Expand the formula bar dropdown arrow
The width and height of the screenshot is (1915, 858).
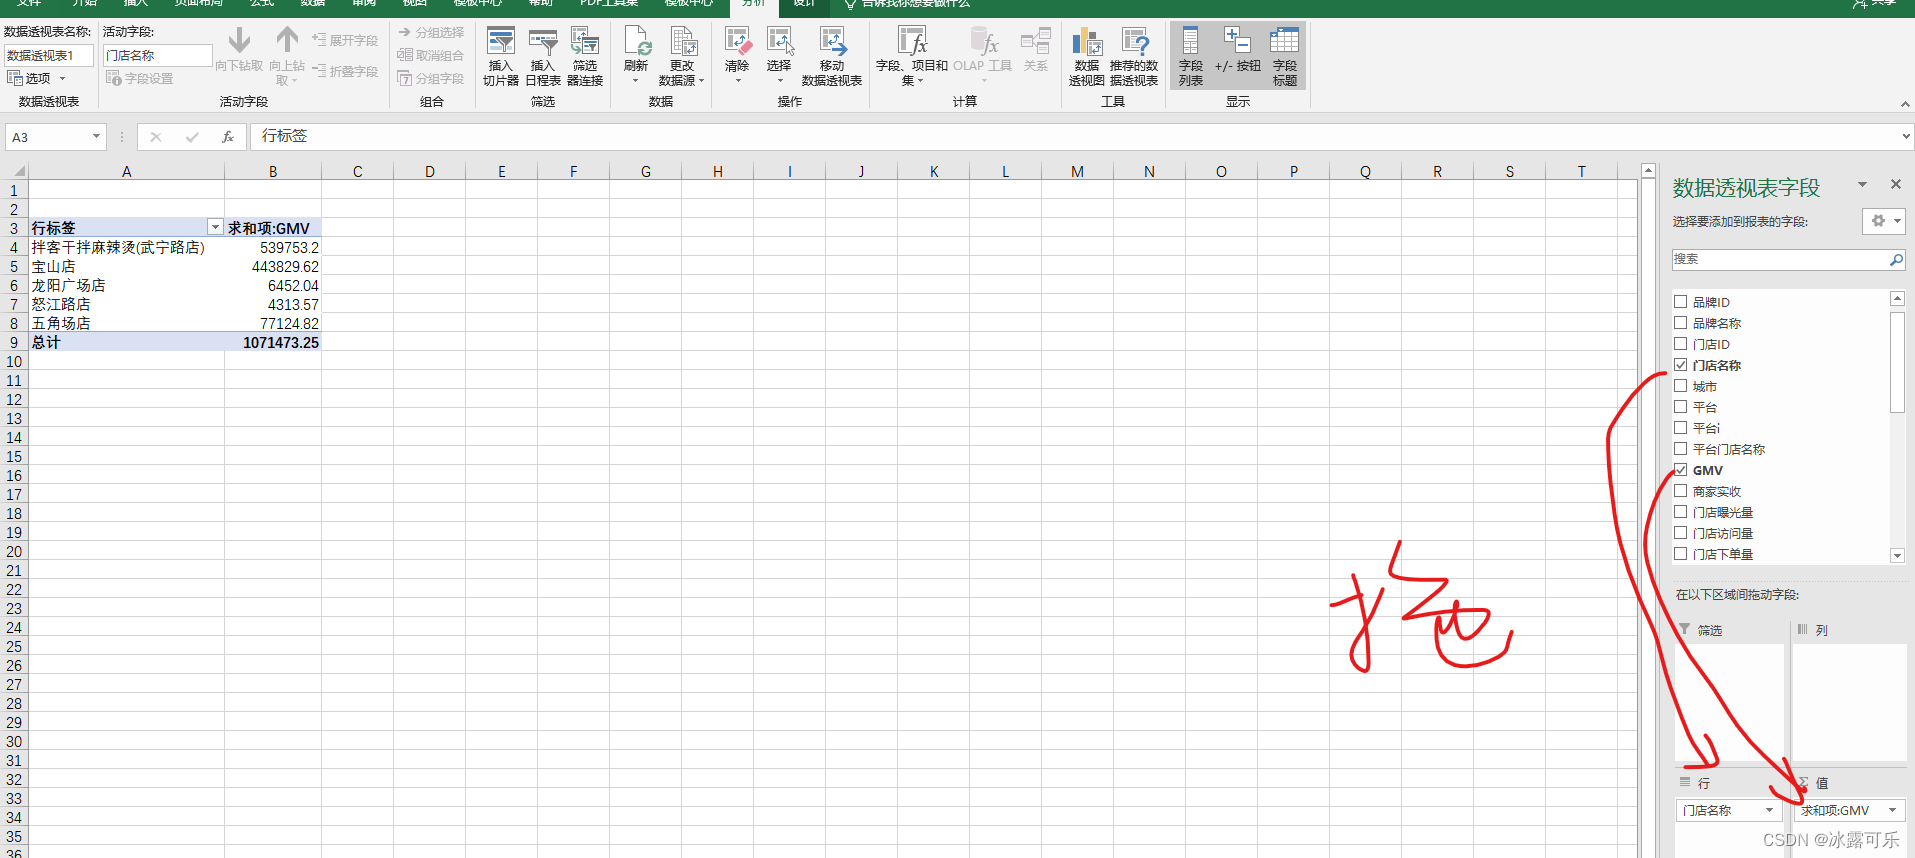(x=1905, y=136)
